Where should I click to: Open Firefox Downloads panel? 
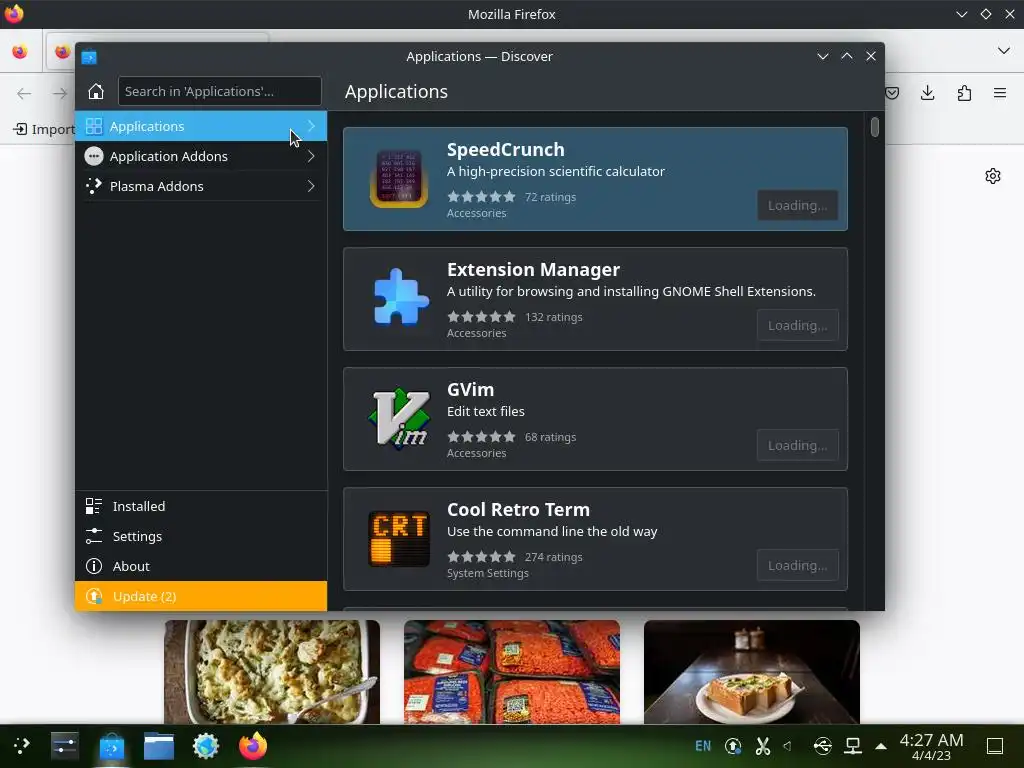click(x=927, y=93)
